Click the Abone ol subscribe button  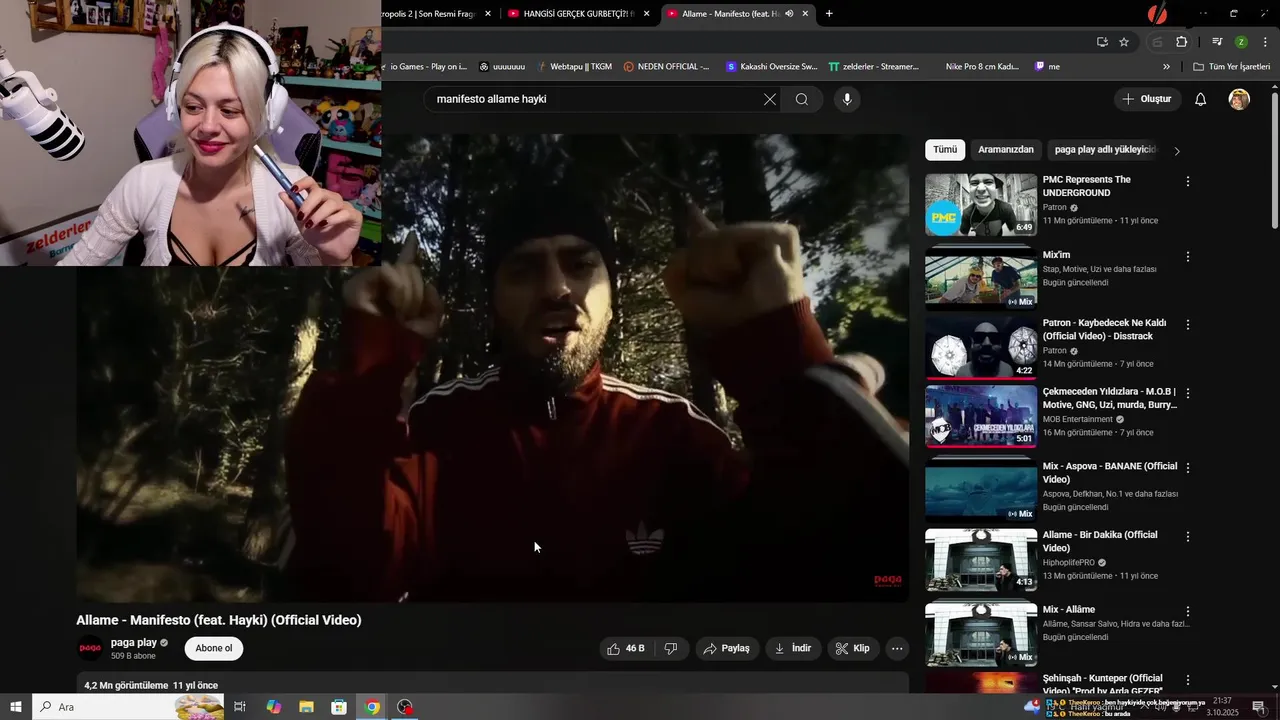[x=214, y=648]
